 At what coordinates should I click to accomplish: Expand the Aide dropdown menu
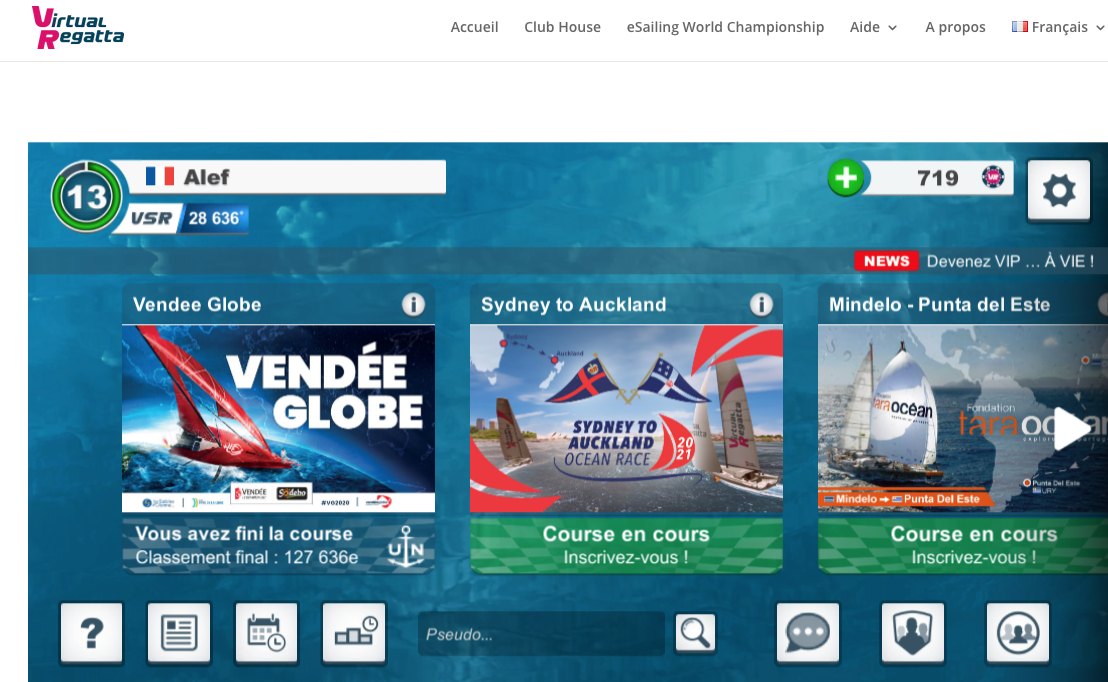(x=873, y=27)
